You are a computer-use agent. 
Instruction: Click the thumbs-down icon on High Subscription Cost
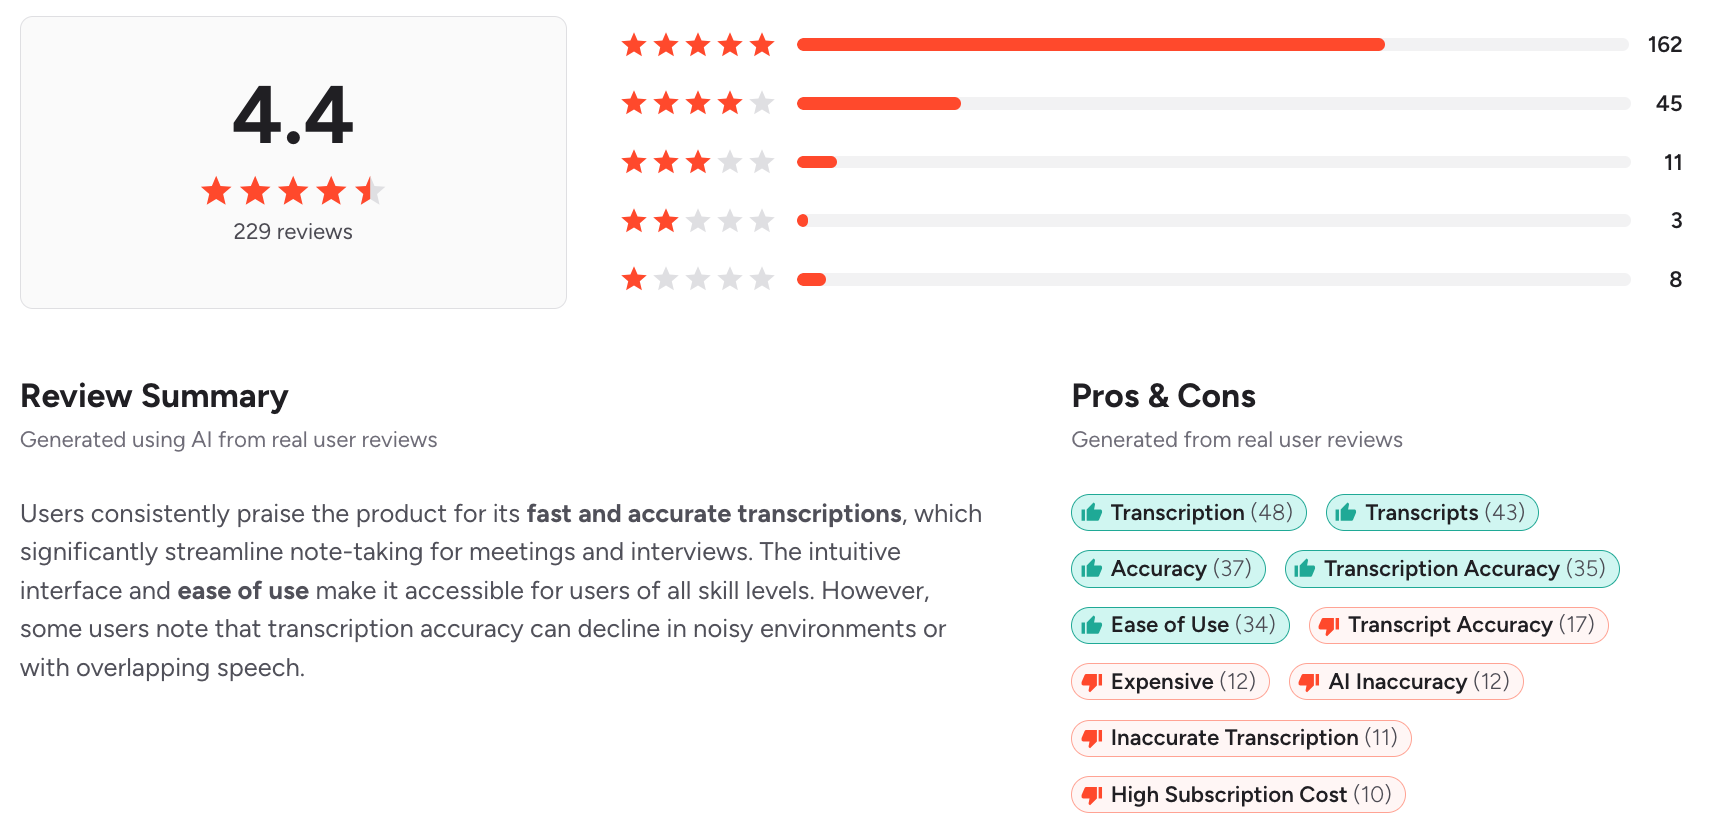pyautogui.click(x=1092, y=794)
